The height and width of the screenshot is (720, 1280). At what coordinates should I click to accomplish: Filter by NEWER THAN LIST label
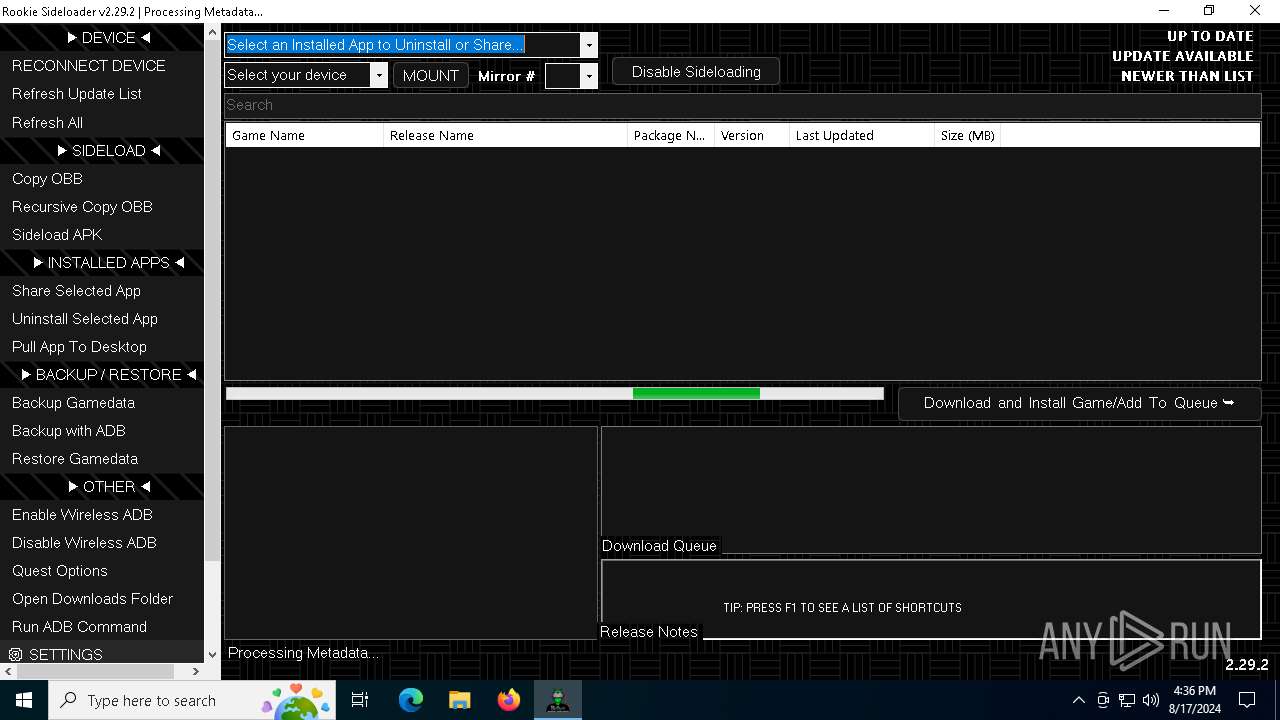coord(1187,76)
